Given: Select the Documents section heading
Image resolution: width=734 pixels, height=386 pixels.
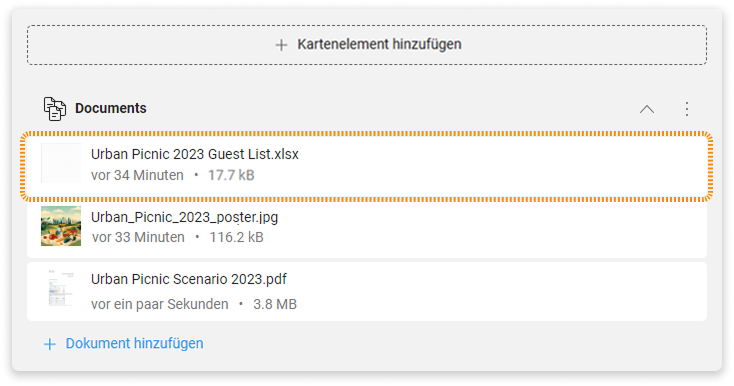Looking at the screenshot, I should 110,108.
